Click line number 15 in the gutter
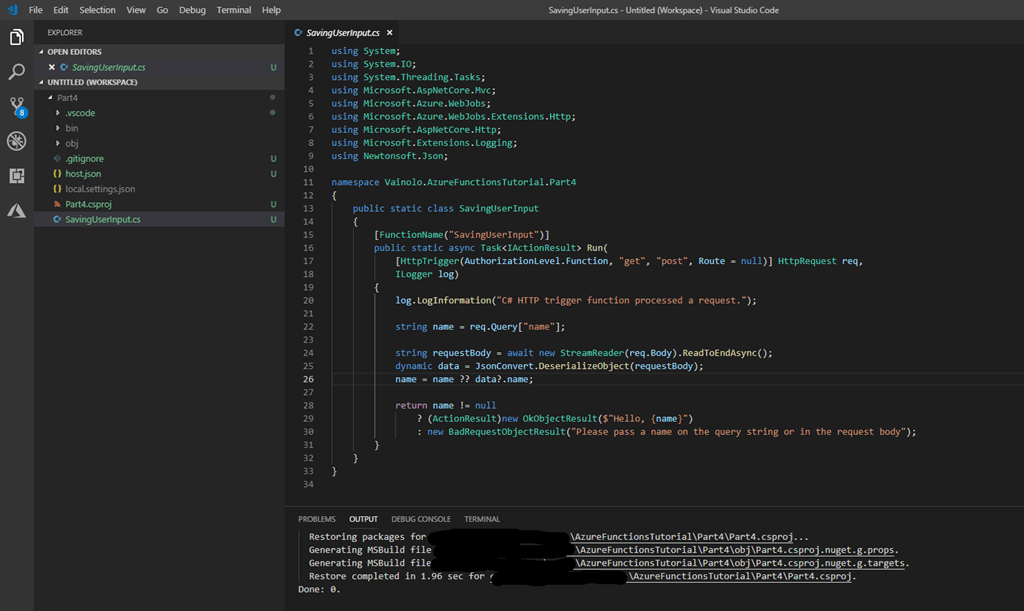Viewport: 1024px width, 611px height. 308,235
